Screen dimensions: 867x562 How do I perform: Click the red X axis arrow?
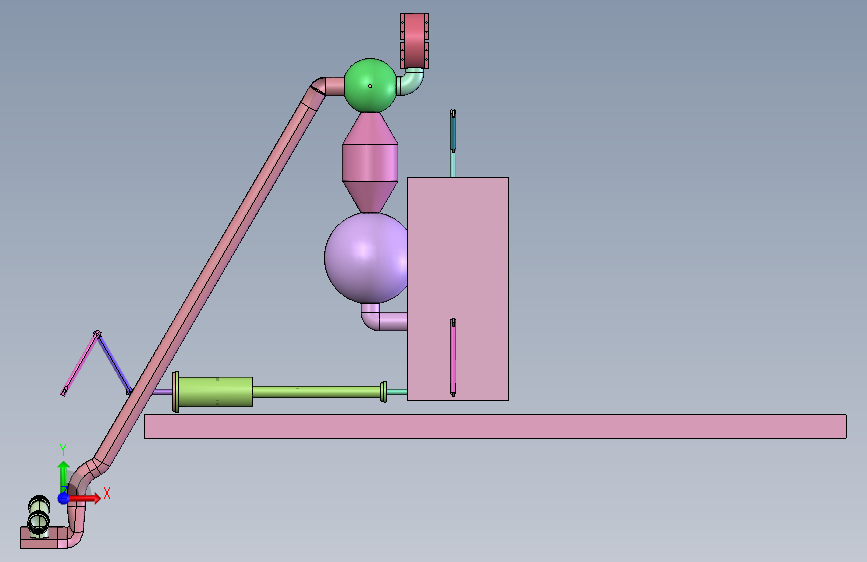click(86, 498)
